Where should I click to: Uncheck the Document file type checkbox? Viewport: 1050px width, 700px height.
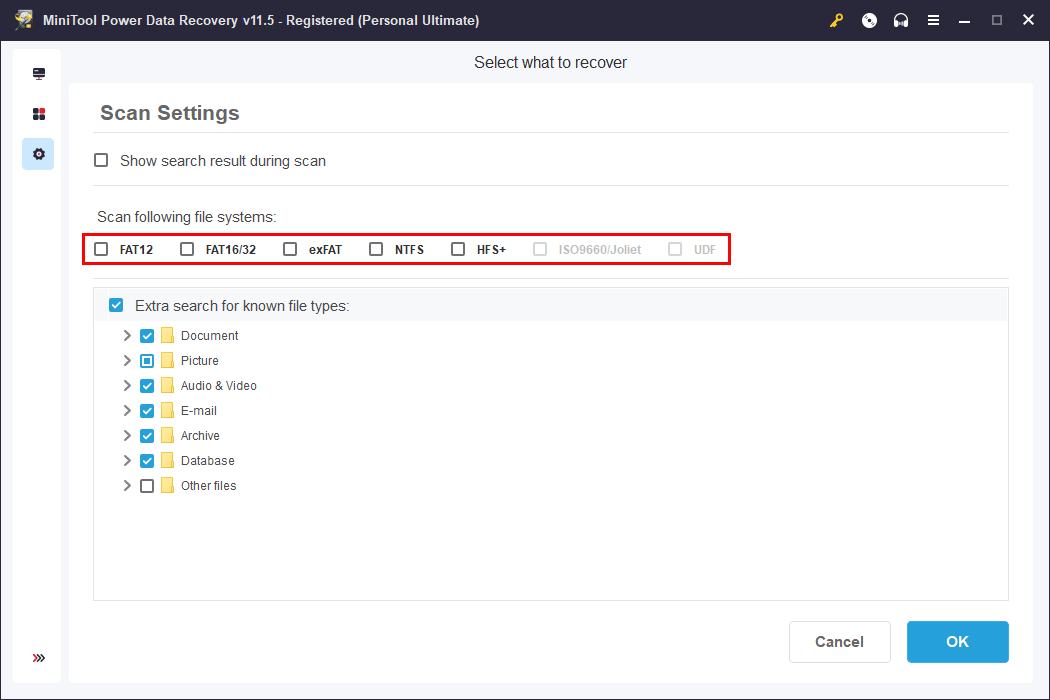147,336
